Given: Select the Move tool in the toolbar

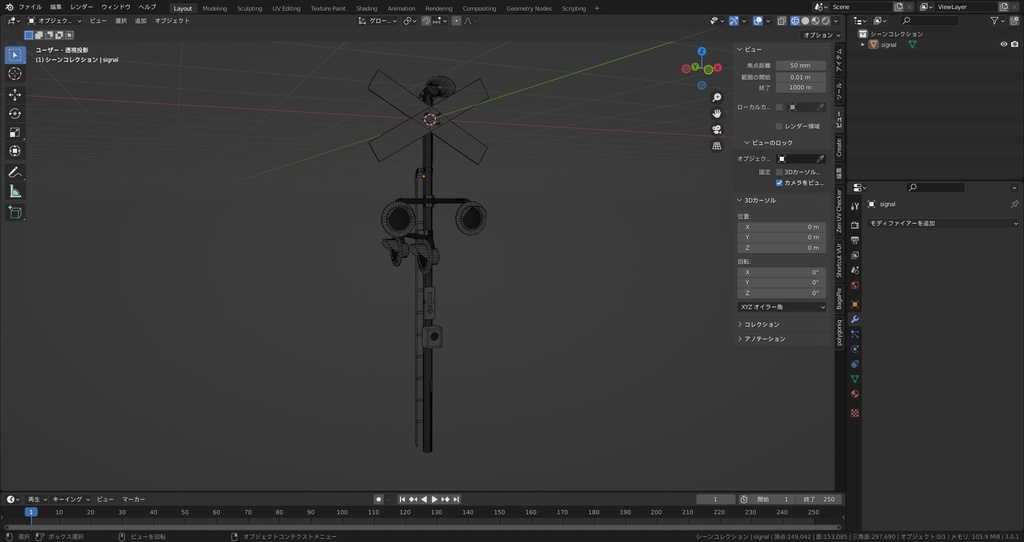Looking at the screenshot, I should click(x=15, y=94).
